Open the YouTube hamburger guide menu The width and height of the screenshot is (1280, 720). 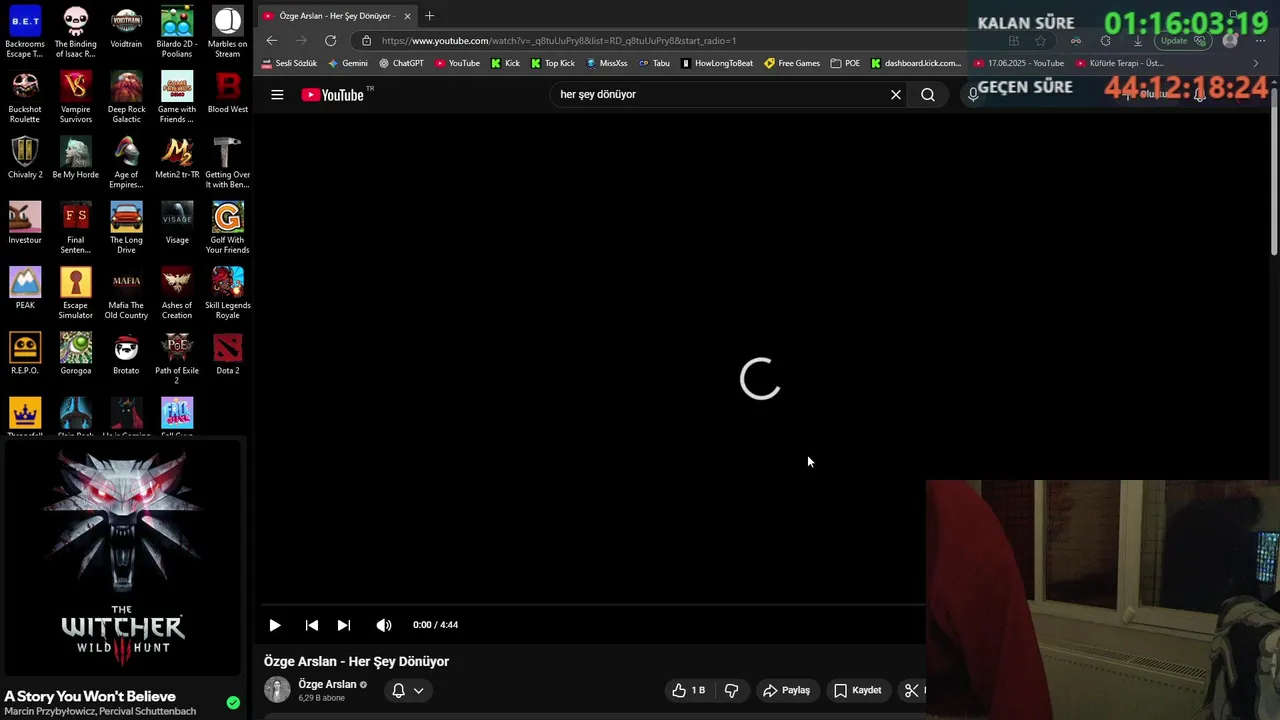point(277,95)
